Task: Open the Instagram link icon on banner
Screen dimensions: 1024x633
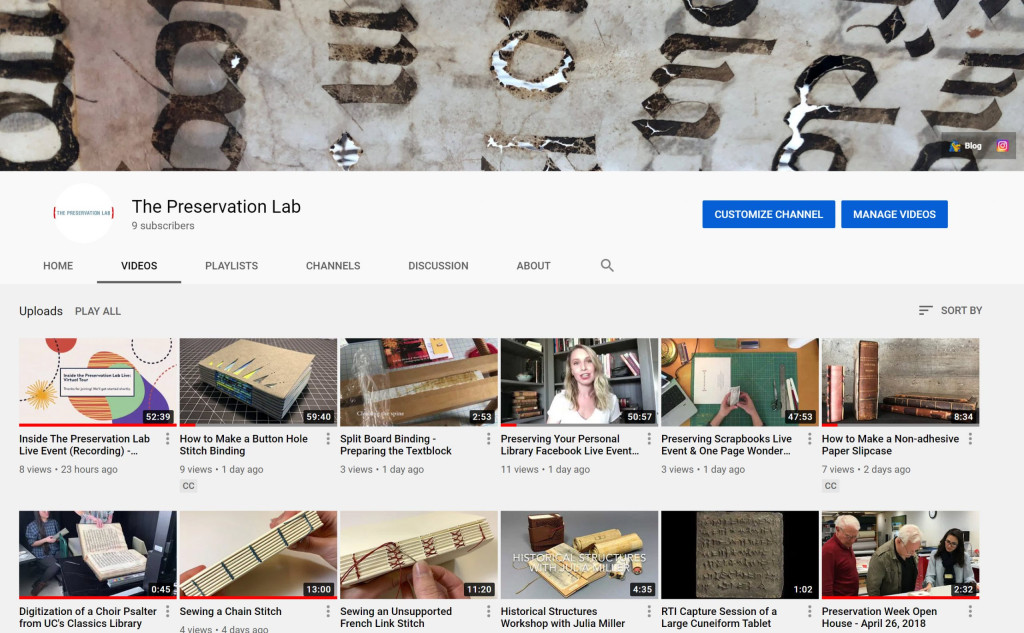Action: pos(1002,146)
